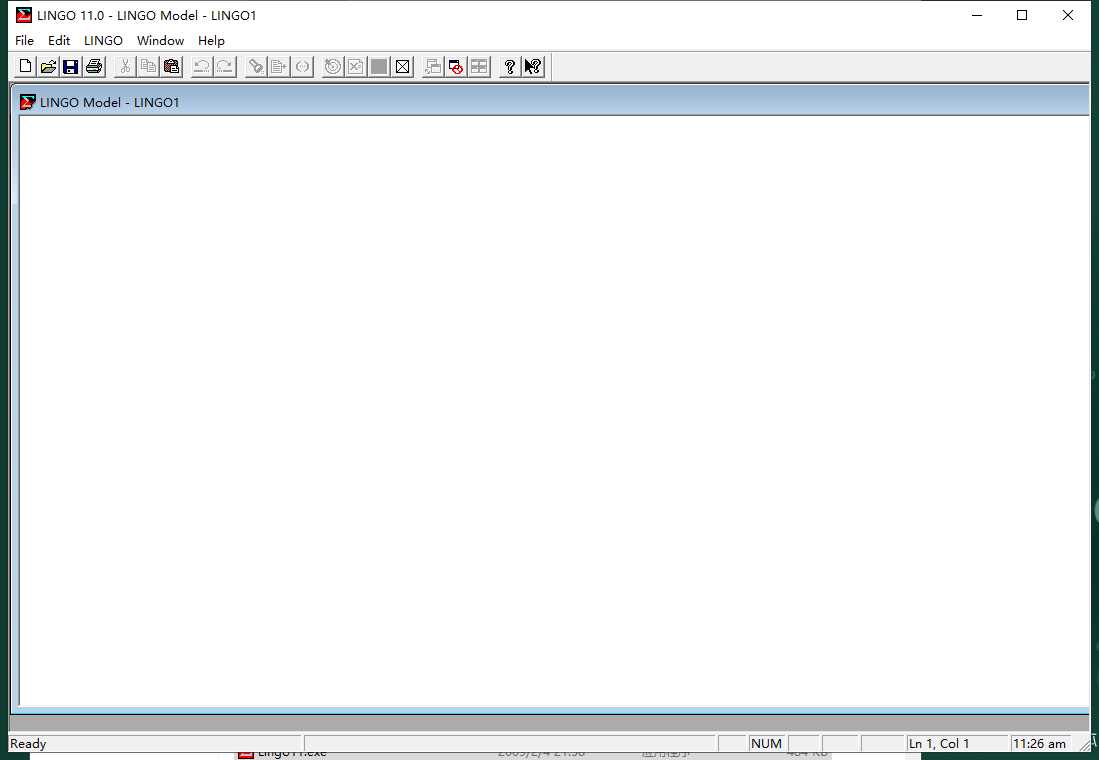Open Options with the crossed-box toolbar icon
Screen dimensions: 1099x760
tap(402, 67)
